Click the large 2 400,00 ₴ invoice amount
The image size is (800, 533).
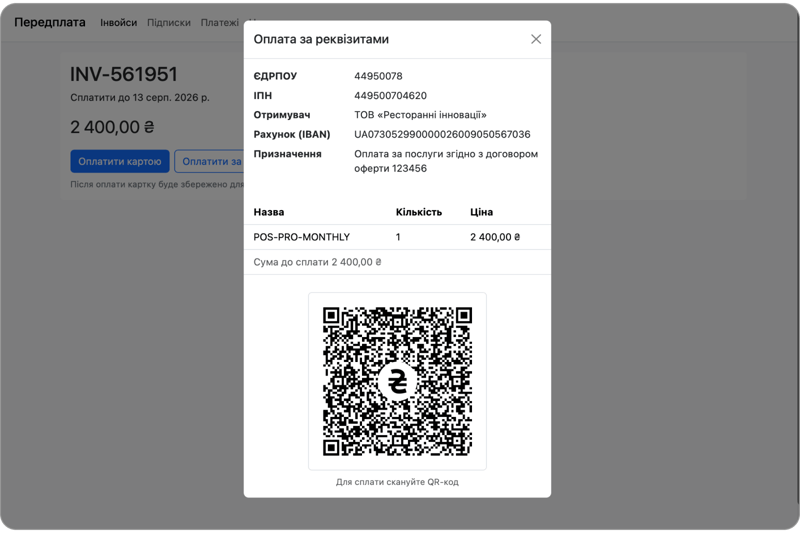[112, 127]
